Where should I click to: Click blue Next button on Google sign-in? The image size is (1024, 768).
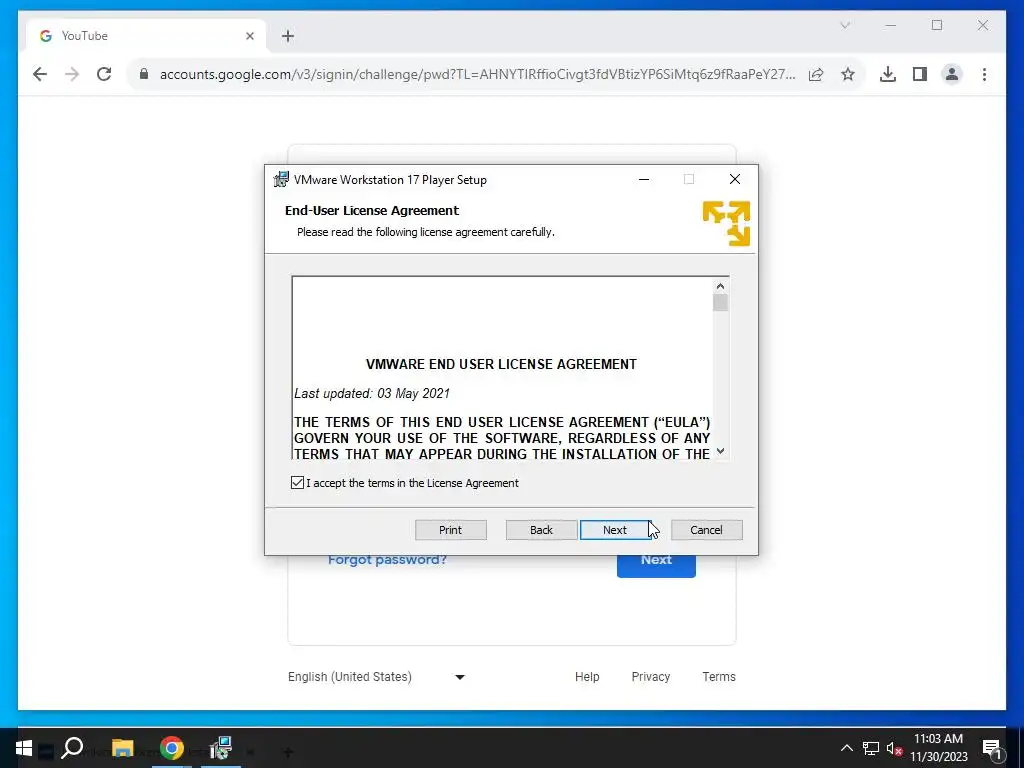[x=656, y=566]
